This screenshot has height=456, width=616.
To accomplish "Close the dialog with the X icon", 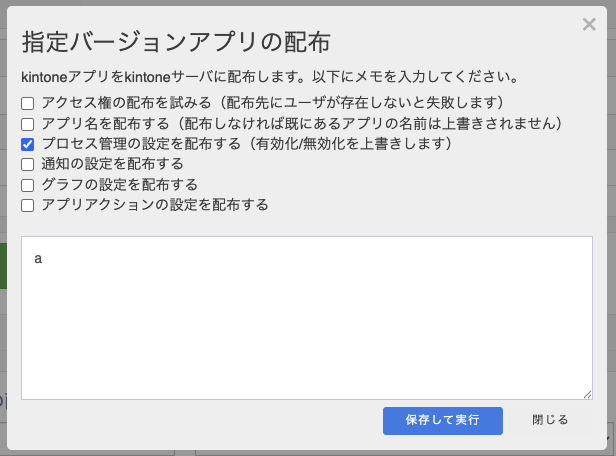I will 589,24.
